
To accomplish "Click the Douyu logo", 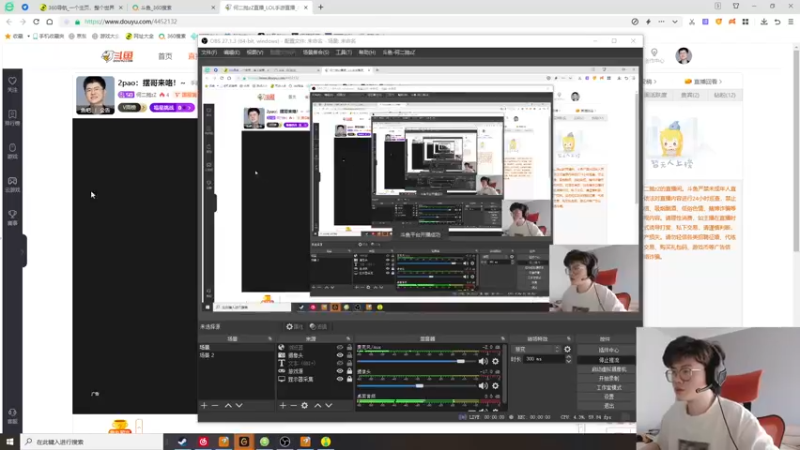I will [117, 56].
